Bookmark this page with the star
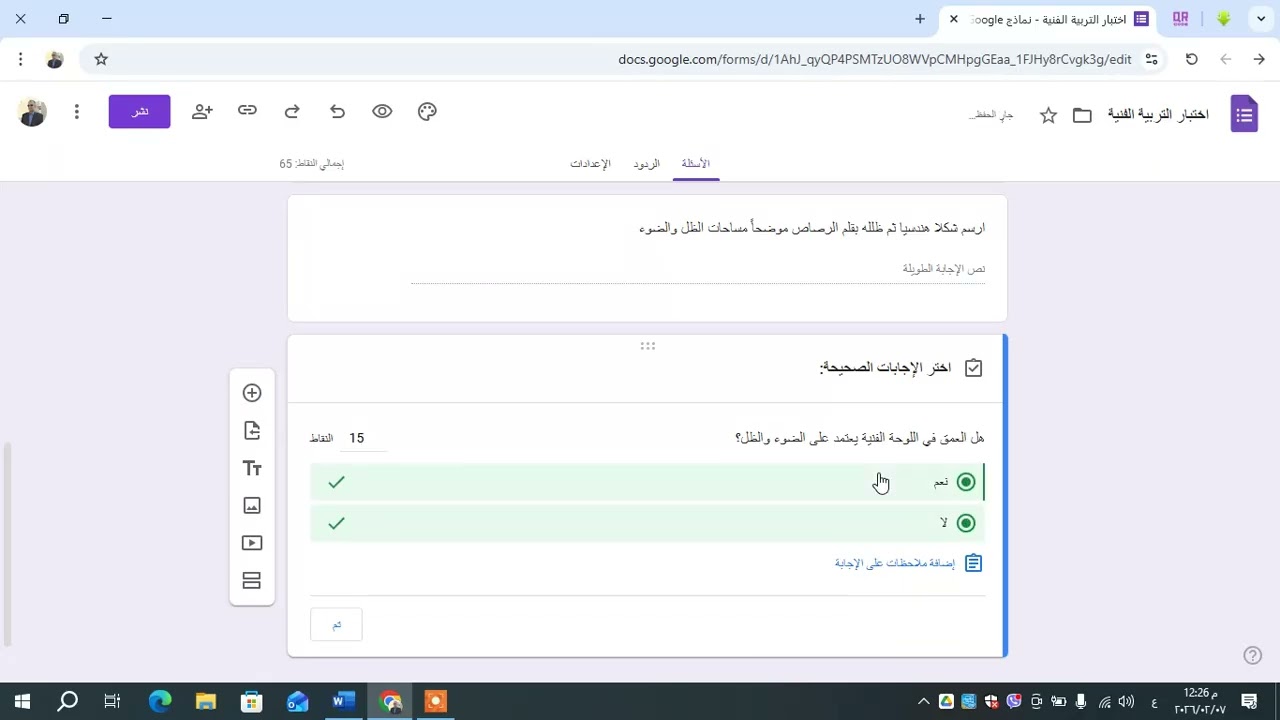Screen dimensions: 1280x720 pyautogui.click(x=101, y=59)
